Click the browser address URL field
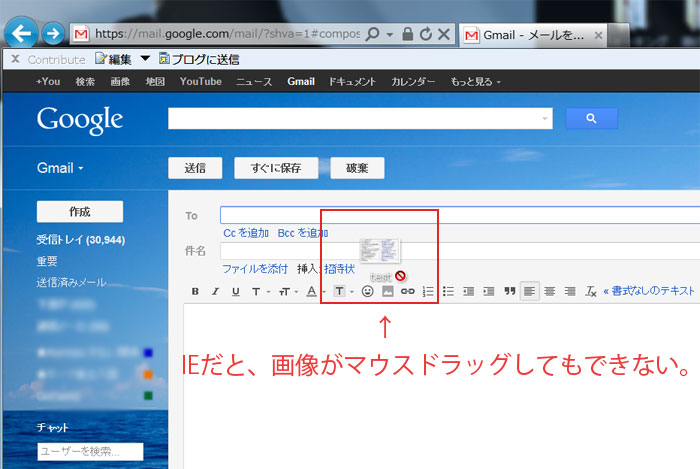Image resolution: width=700 pixels, height=469 pixels. [227, 34]
